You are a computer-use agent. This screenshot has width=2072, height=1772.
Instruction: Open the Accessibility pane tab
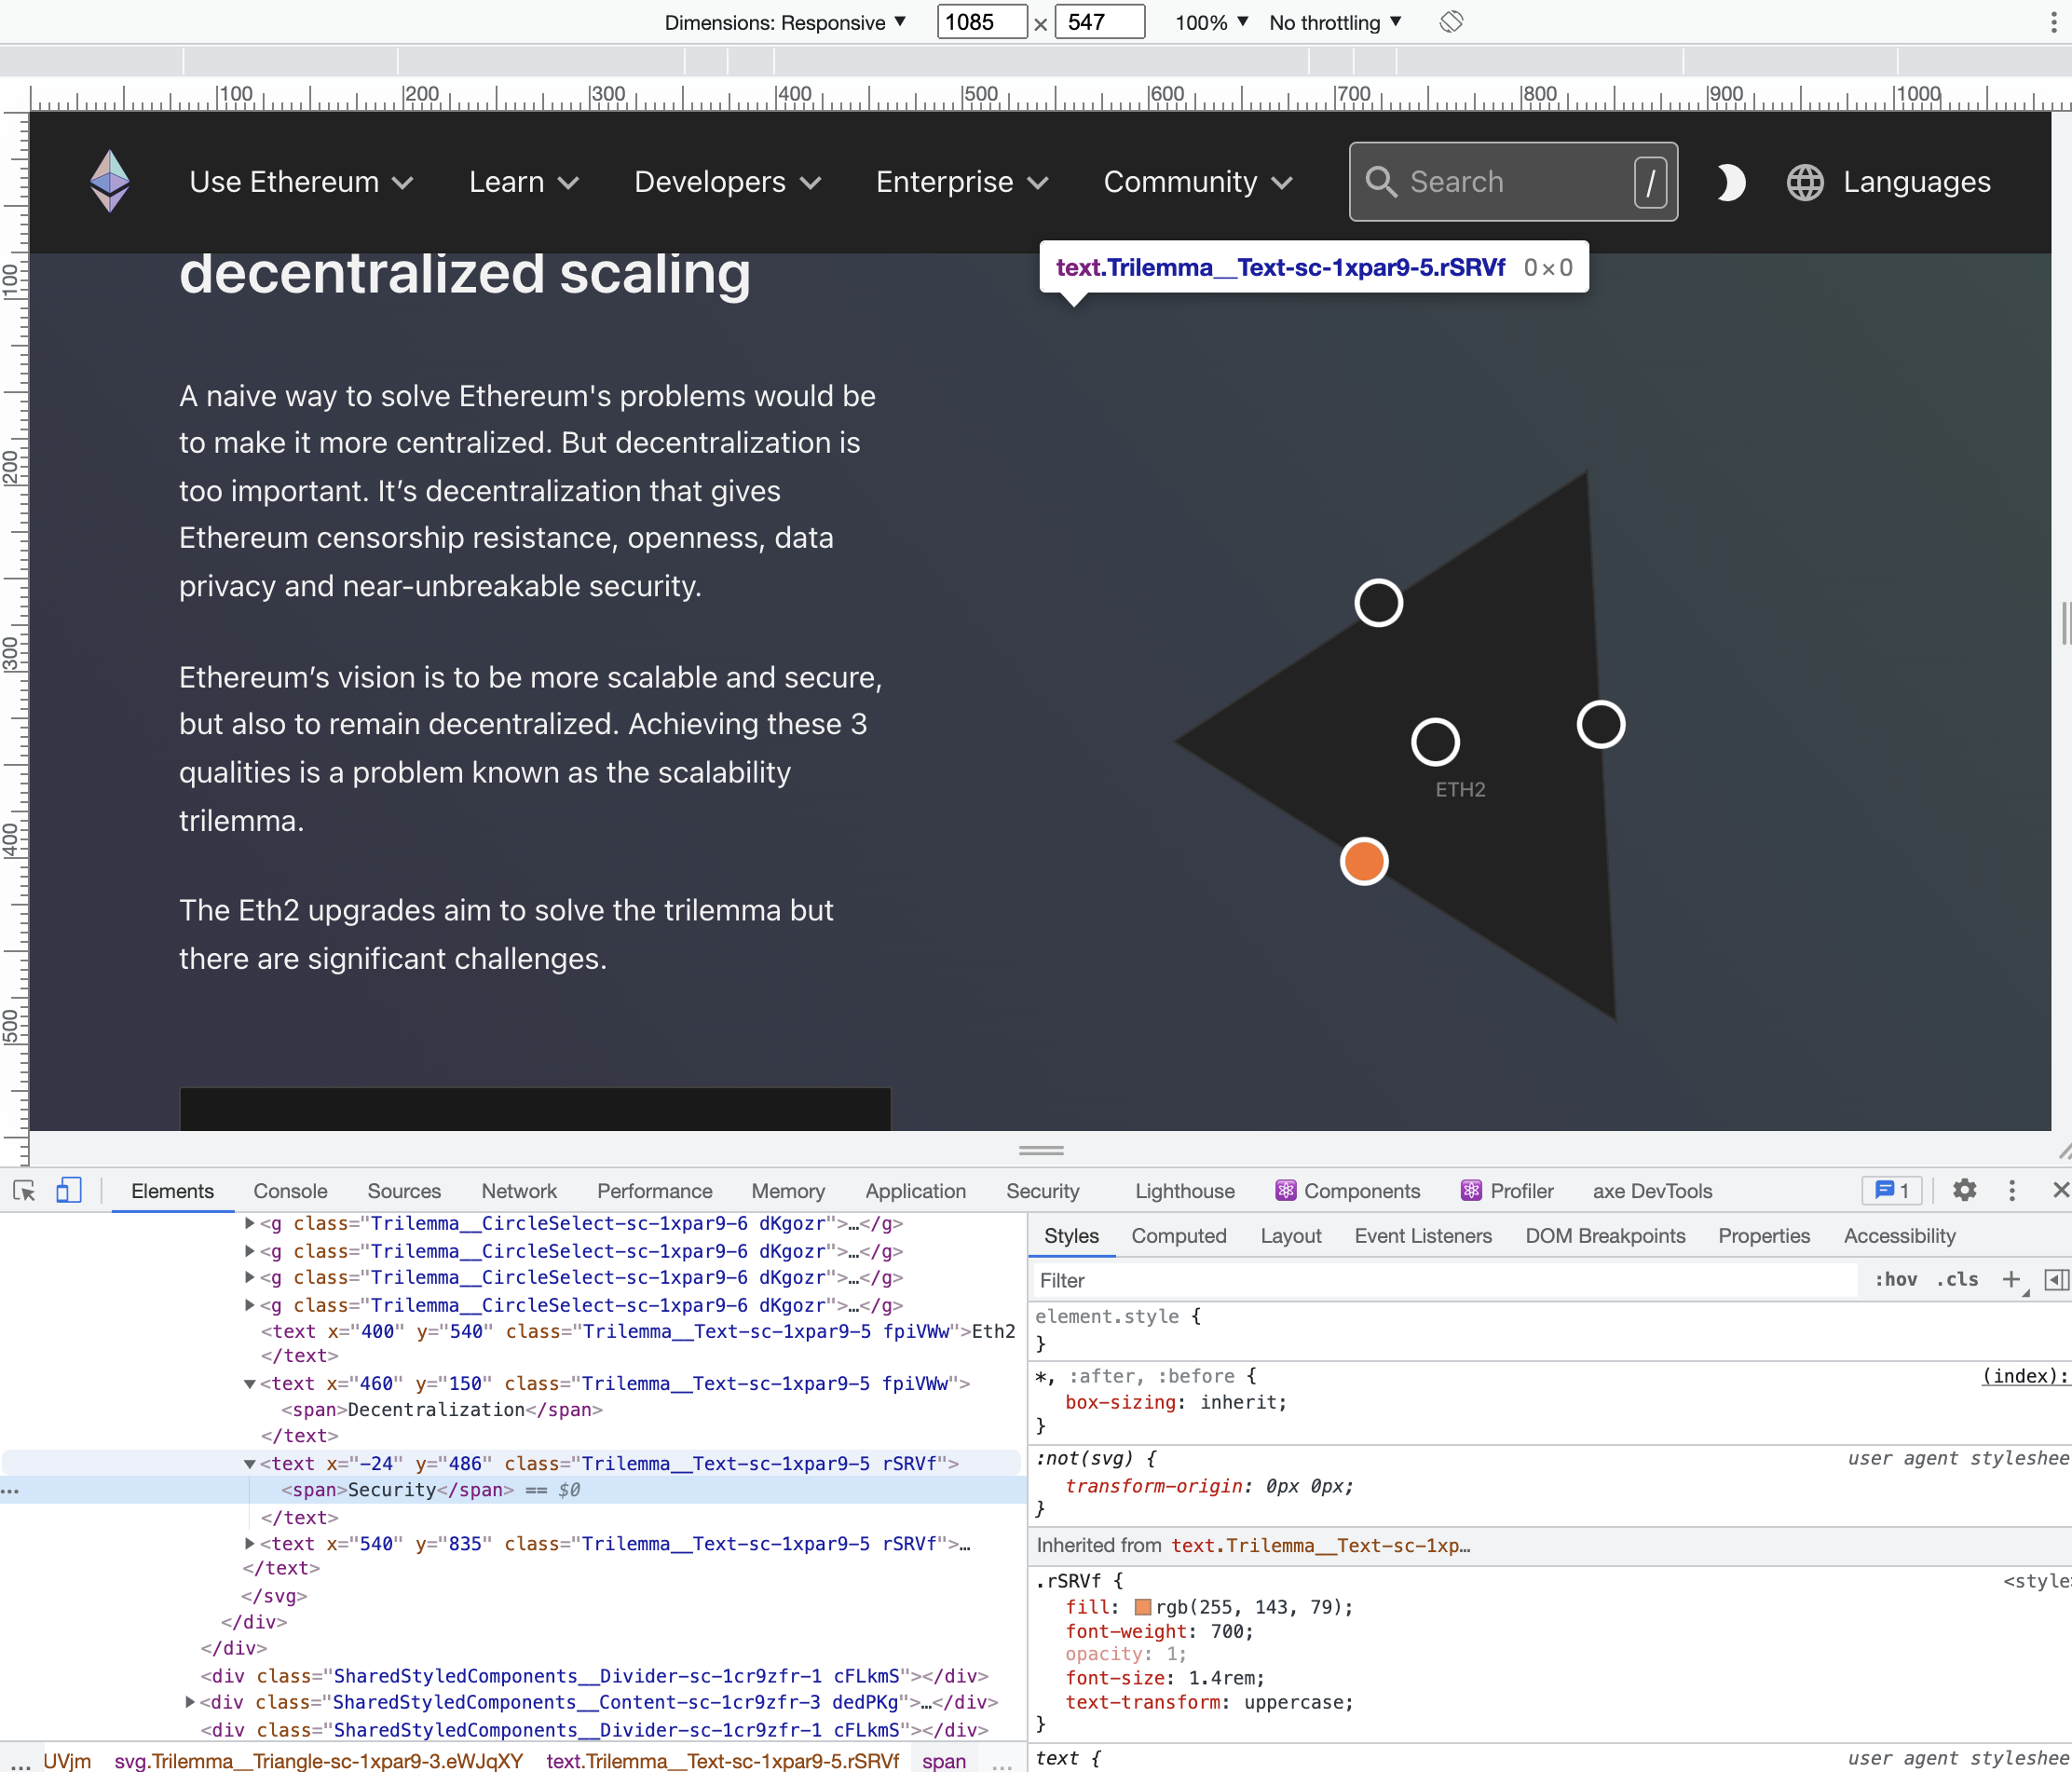(1899, 1235)
